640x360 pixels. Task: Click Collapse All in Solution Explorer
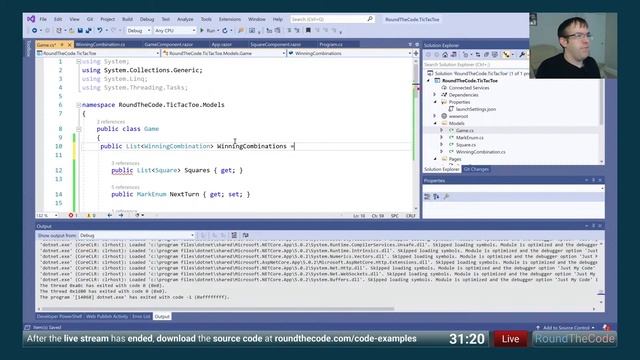486,55
